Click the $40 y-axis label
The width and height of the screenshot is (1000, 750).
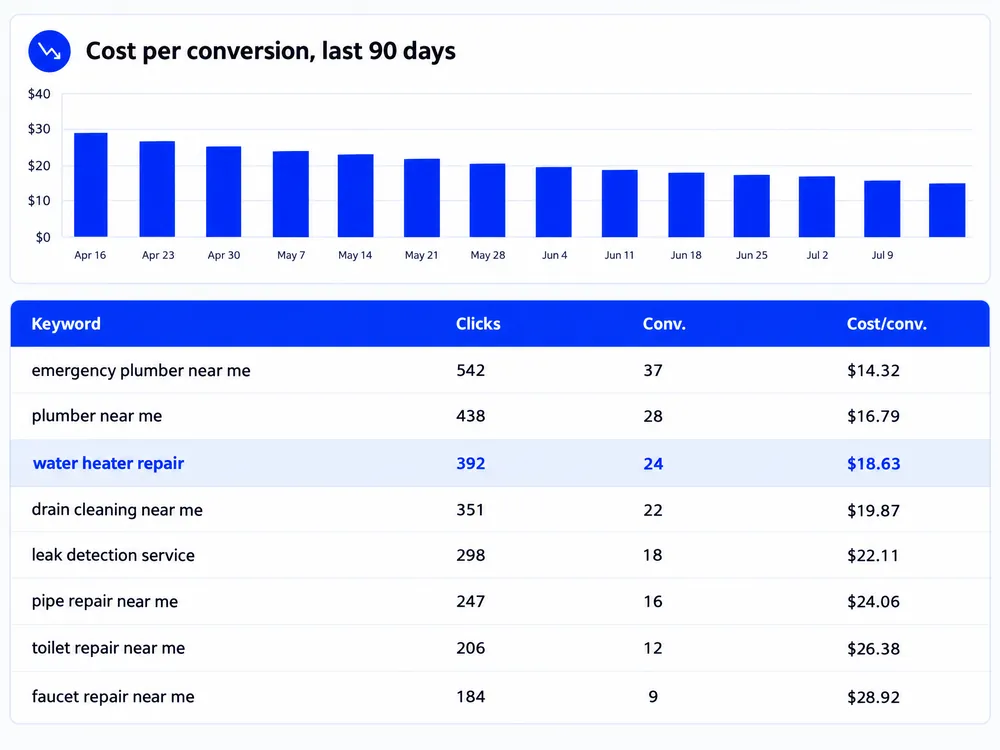coord(39,94)
